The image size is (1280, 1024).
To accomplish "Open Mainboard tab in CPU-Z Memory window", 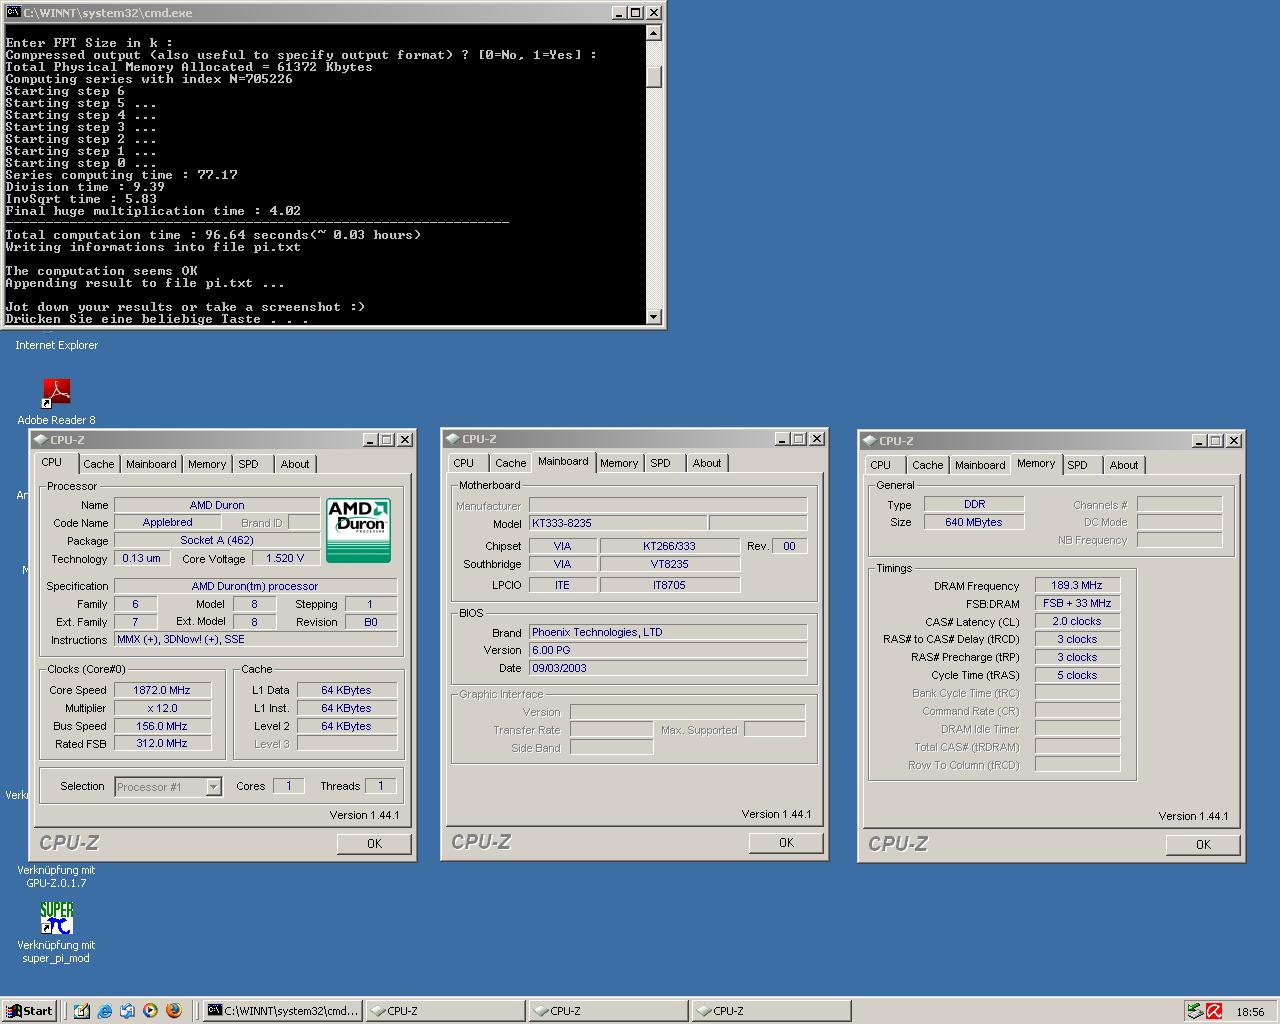I will [980, 465].
